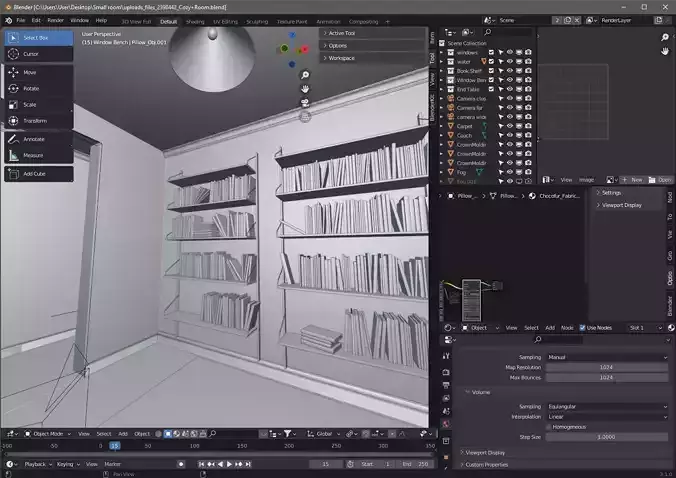Click the Blender logo menu icon

pos(9,20)
